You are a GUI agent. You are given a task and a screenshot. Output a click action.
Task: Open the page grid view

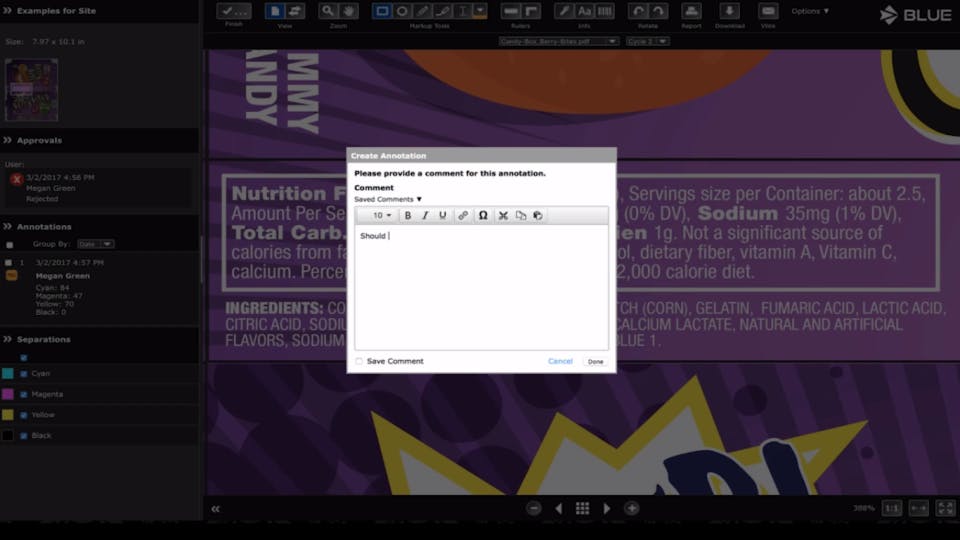pyautogui.click(x=583, y=508)
